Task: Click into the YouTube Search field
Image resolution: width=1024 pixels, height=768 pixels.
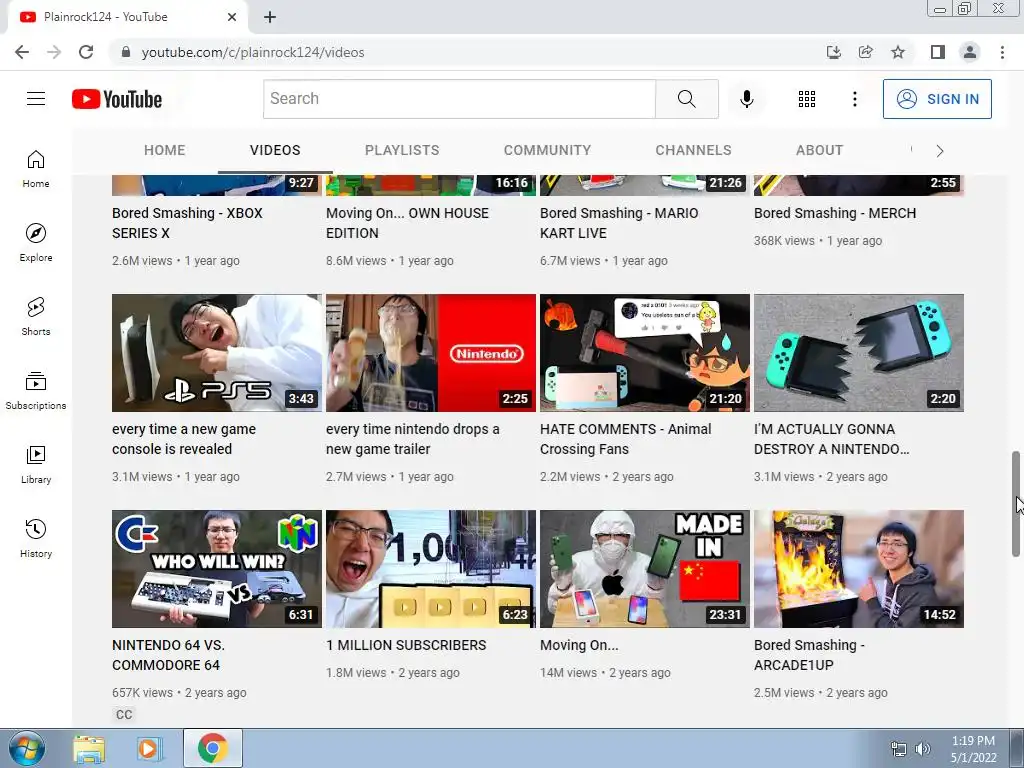Action: (x=459, y=99)
